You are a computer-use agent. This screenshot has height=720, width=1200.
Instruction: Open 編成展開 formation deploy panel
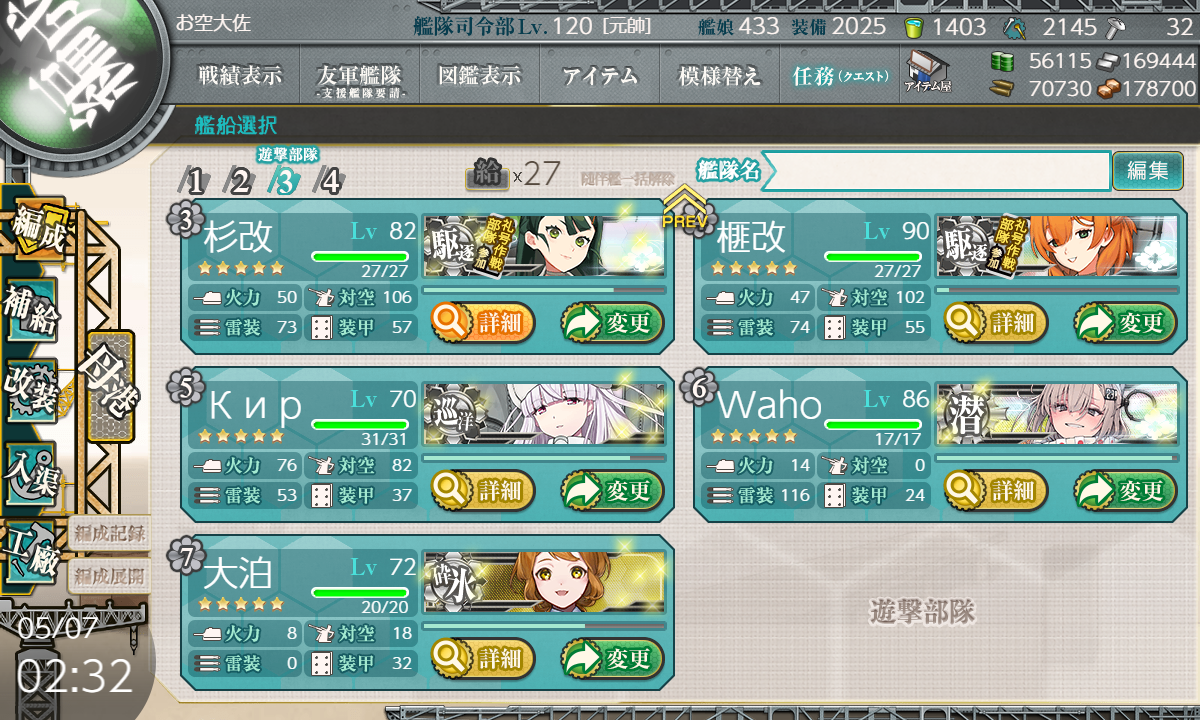(109, 575)
